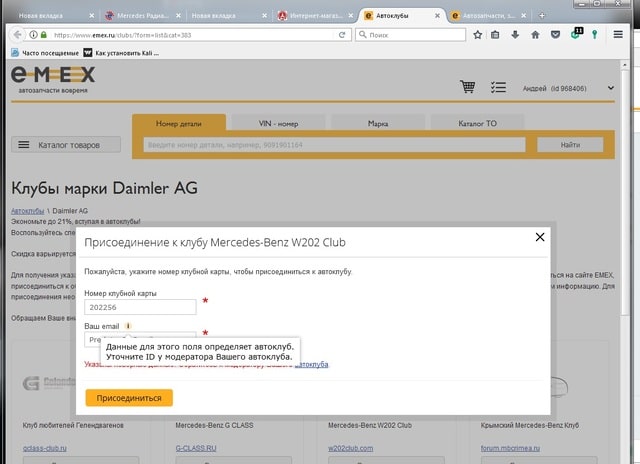Click the green padlock security icon
The width and height of the screenshot is (640, 464).
44,35
